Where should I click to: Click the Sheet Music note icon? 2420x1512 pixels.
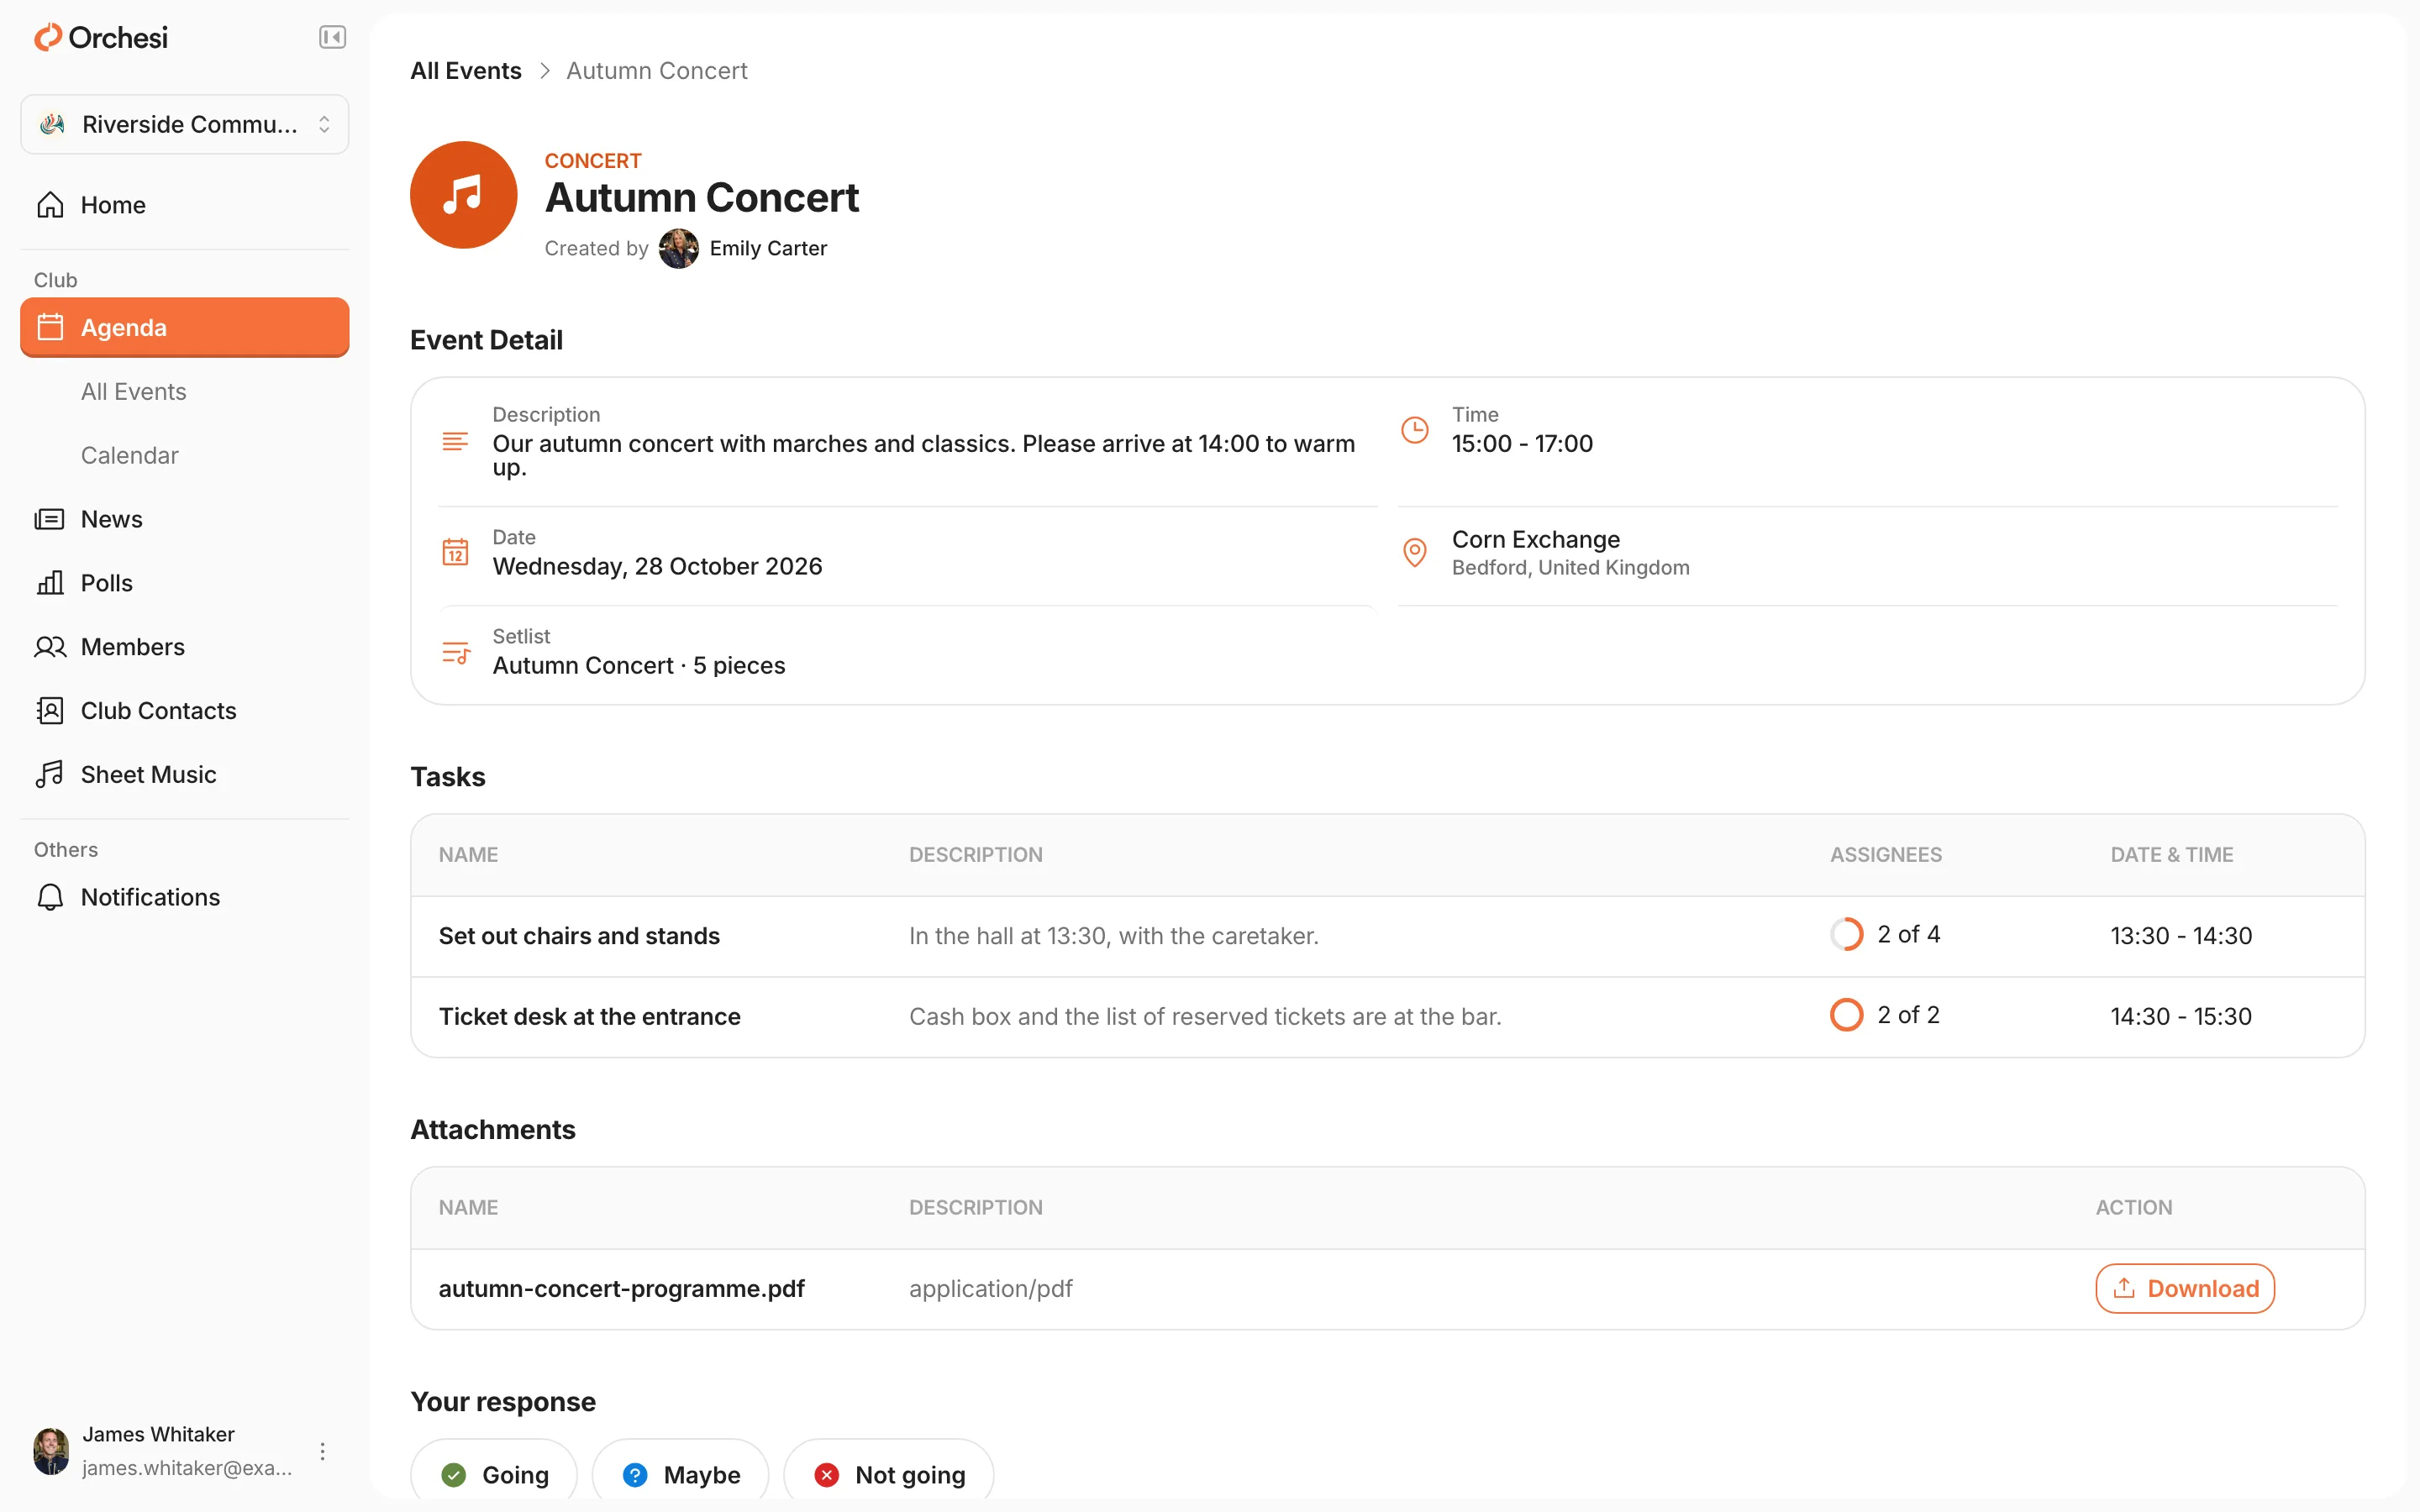click(50, 775)
